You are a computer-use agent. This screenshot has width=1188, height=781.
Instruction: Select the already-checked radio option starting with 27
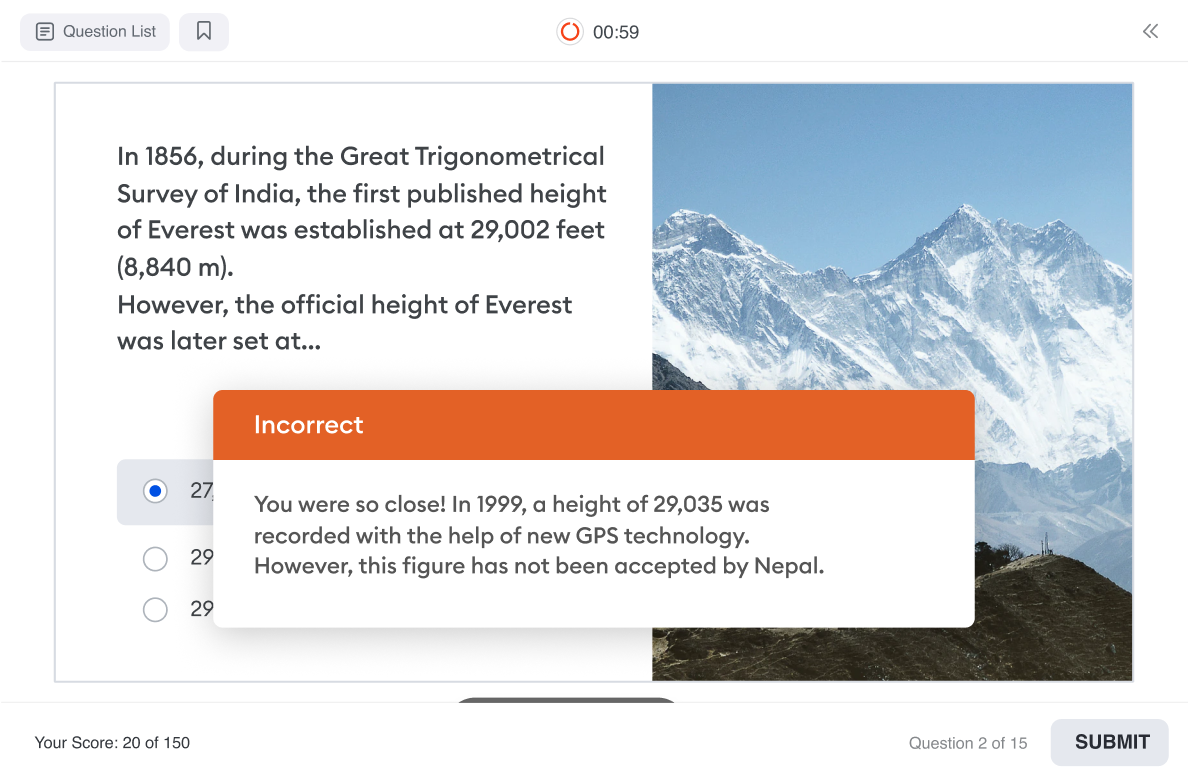point(155,491)
